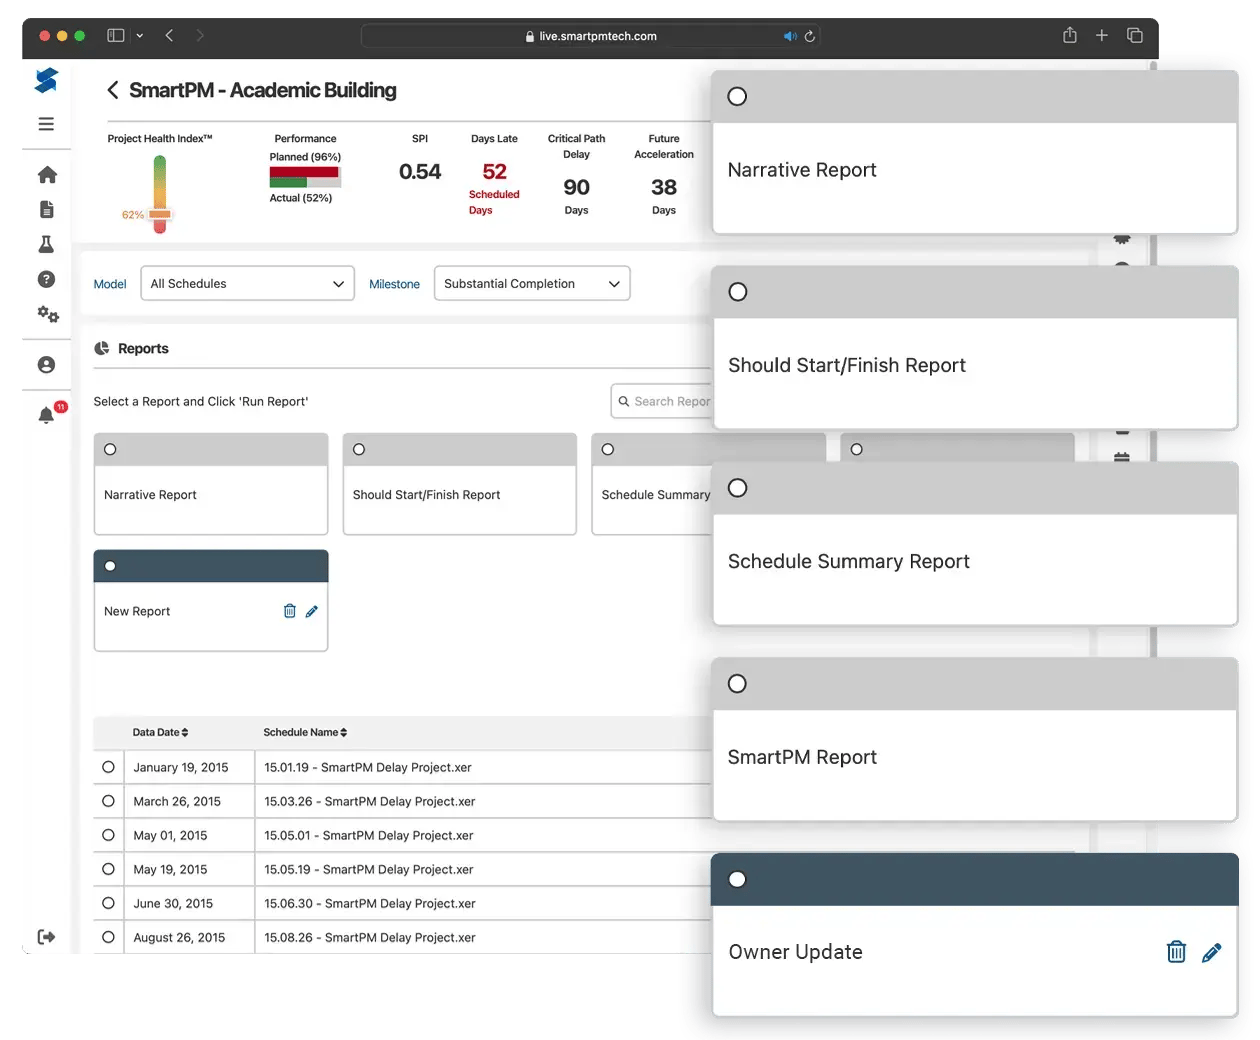Click the live.smartpmtech.com address bar
Image resolution: width=1260 pixels, height=1040 pixels.
(x=591, y=36)
